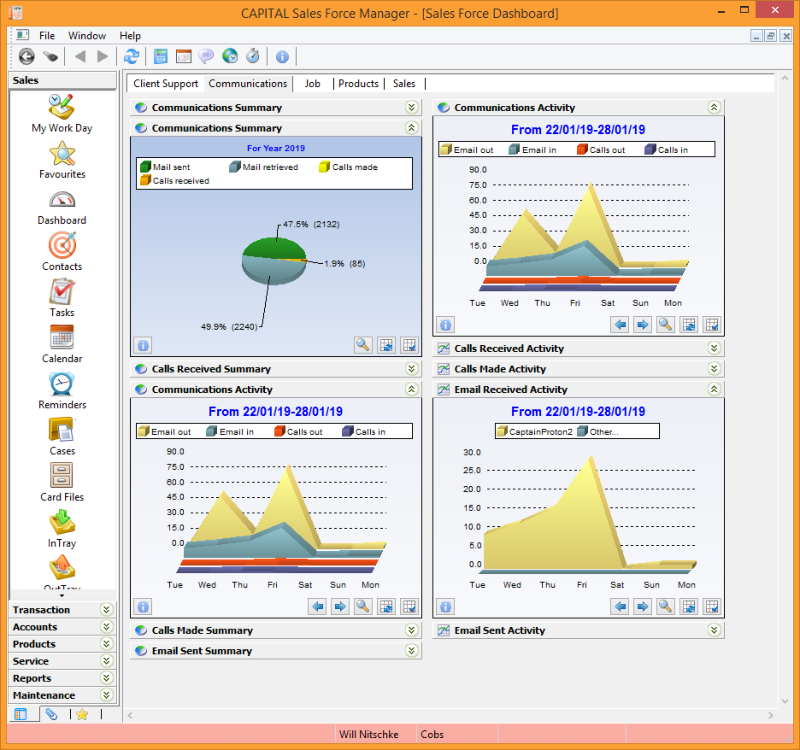This screenshot has height=750, width=800.
Task: Click the info button in Email Received Activity
Action: click(445, 607)
